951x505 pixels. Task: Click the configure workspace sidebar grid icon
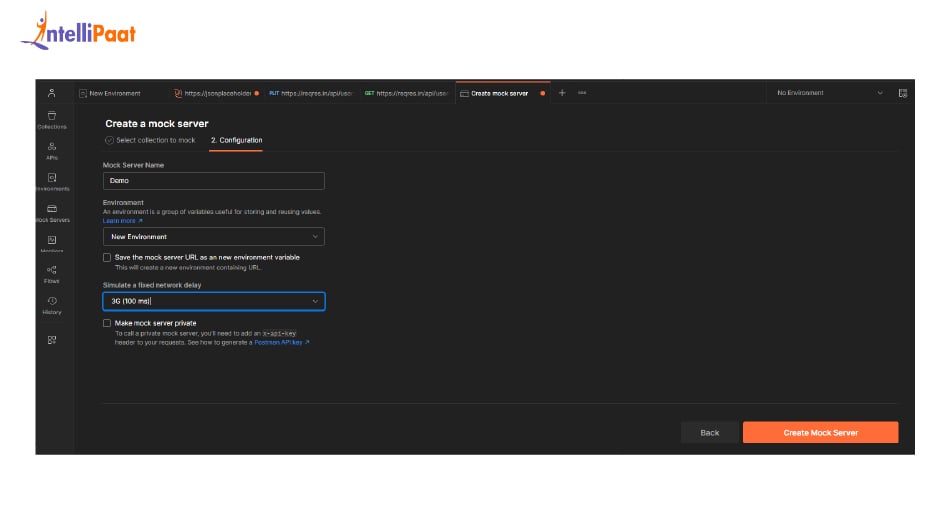(x=52, y=340)
